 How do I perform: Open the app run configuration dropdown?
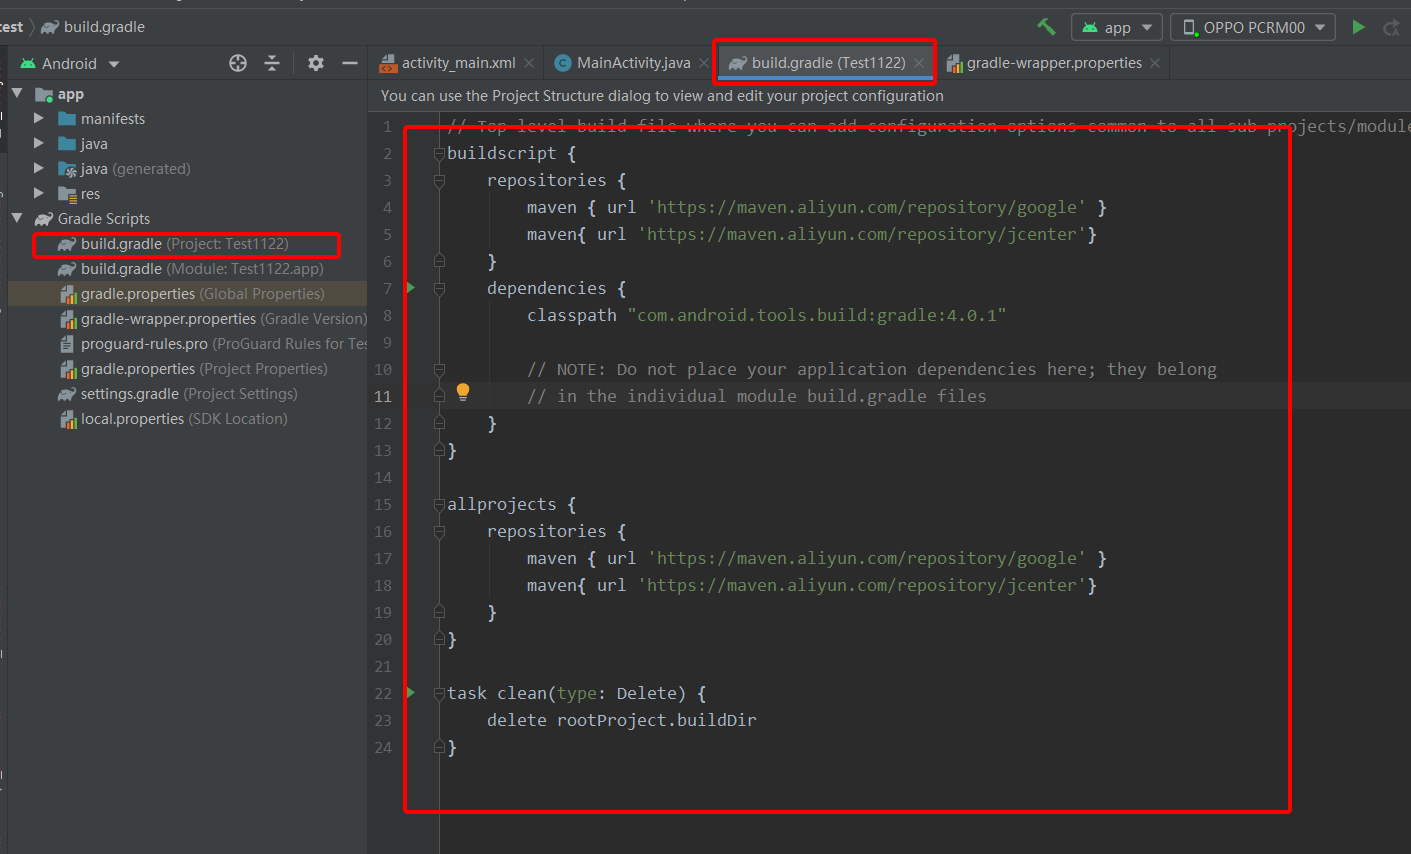tap(1116, 27)
